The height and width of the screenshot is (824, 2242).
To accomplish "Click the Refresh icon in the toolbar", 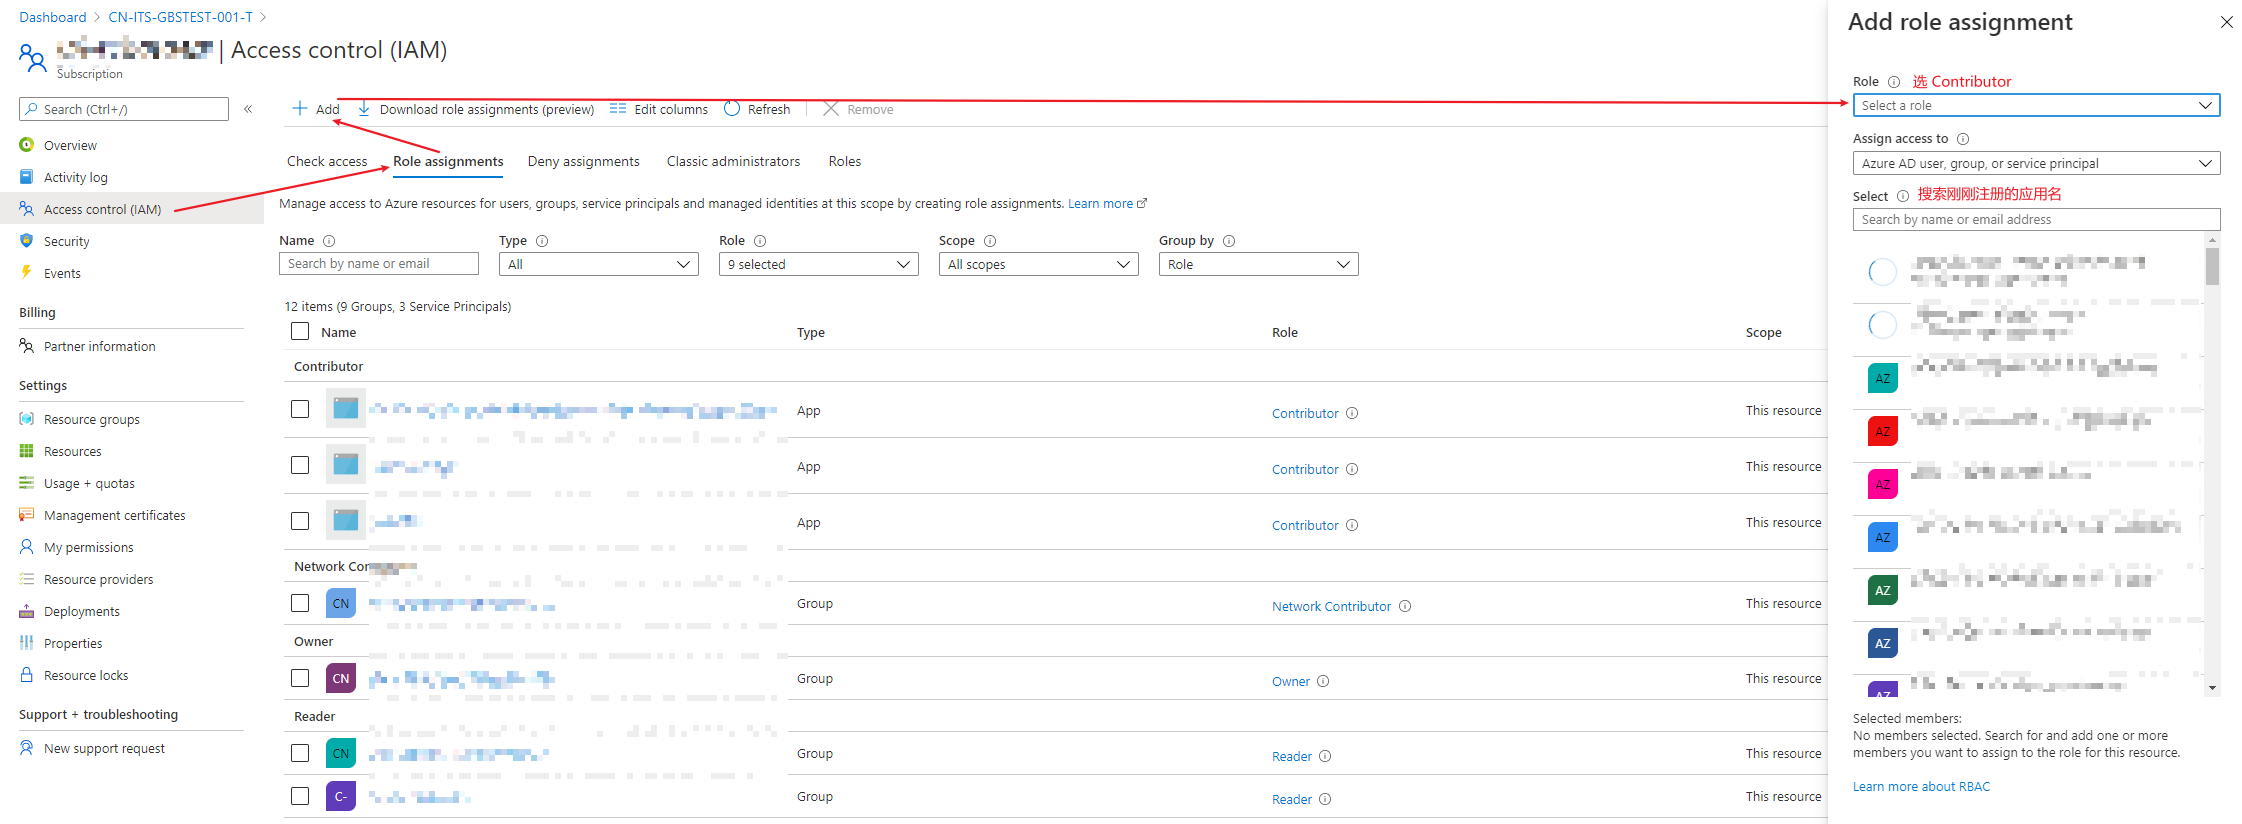I will pyautogui.click(x=732, y=109).
